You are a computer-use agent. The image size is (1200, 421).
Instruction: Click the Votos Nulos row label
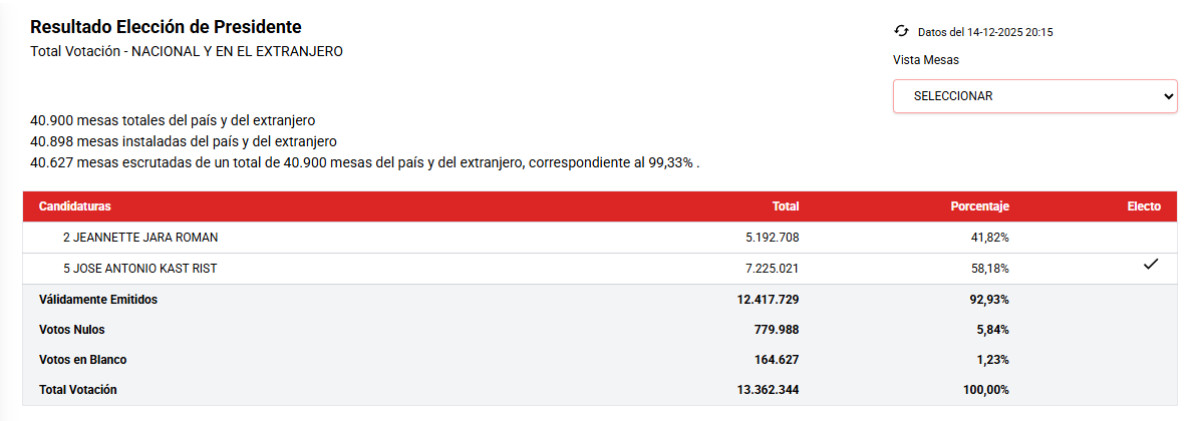pos(72,329)
